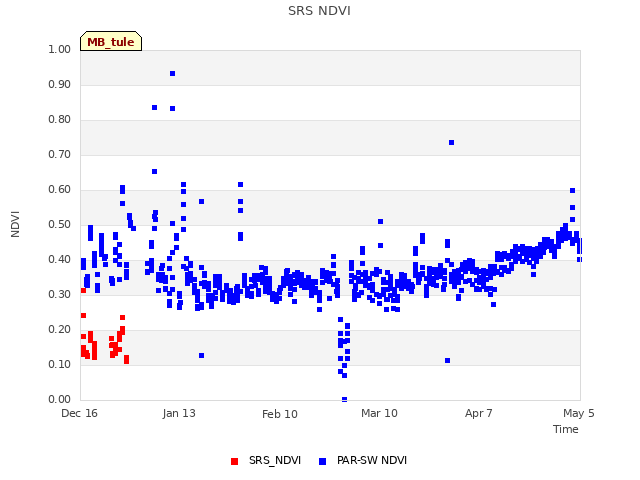Click the 0.10 y-axis tick label
This screenshot has height=480, width=640.
coord(59,364)
